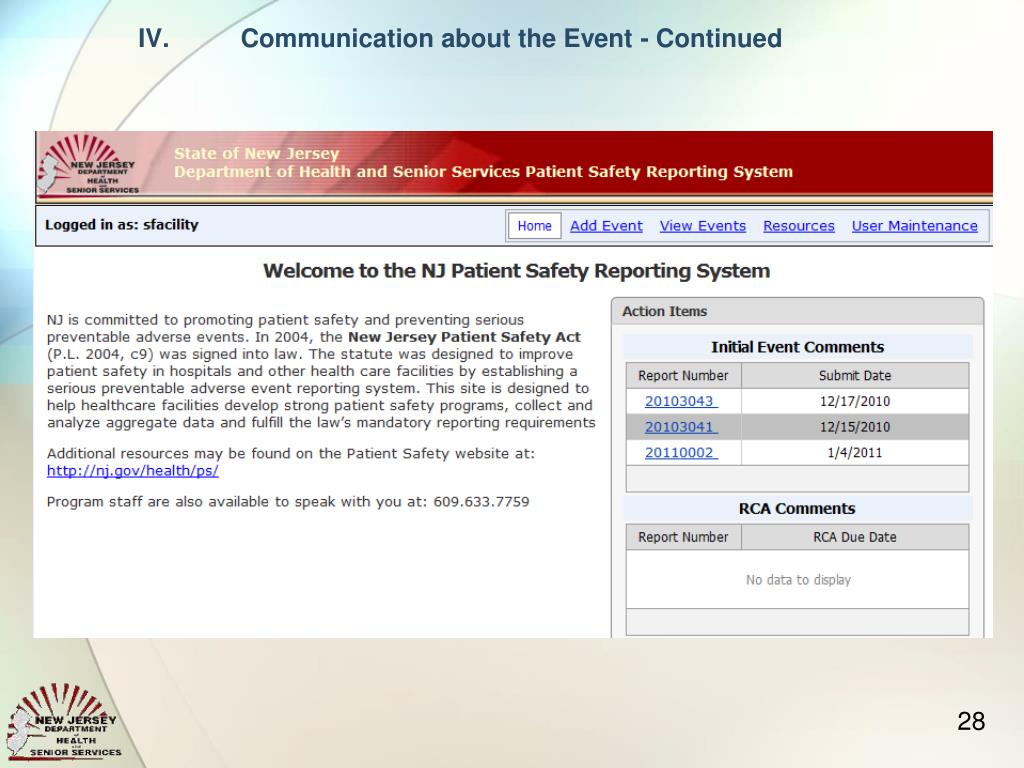Click the banner 'State of New Jersey' text
The image size is (1024, 768).
pyautogui.click(x=257, y=153)
